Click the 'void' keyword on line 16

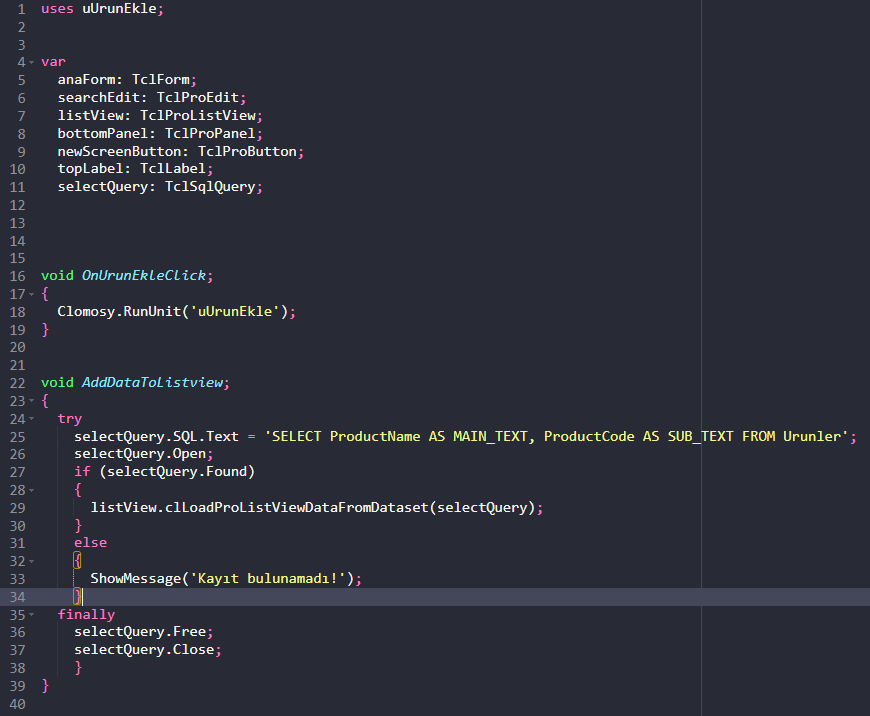point(57,275)
